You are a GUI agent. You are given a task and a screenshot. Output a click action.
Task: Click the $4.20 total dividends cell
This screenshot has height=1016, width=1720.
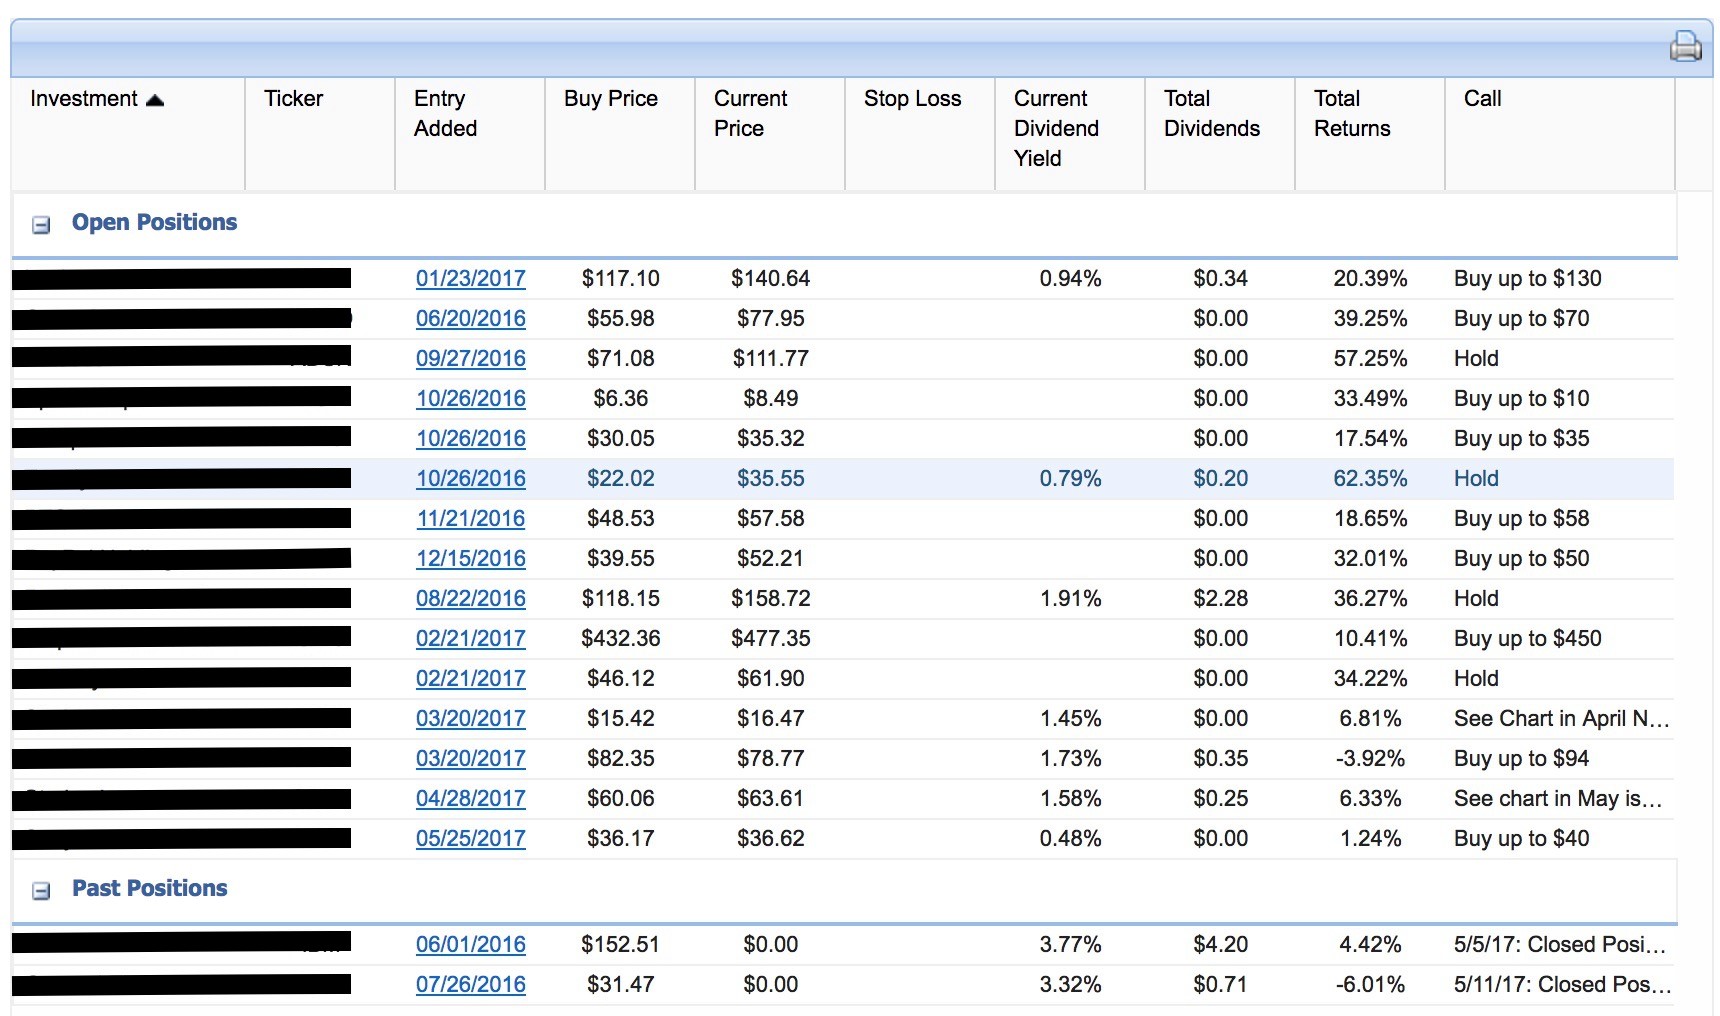click(1221, 945)
